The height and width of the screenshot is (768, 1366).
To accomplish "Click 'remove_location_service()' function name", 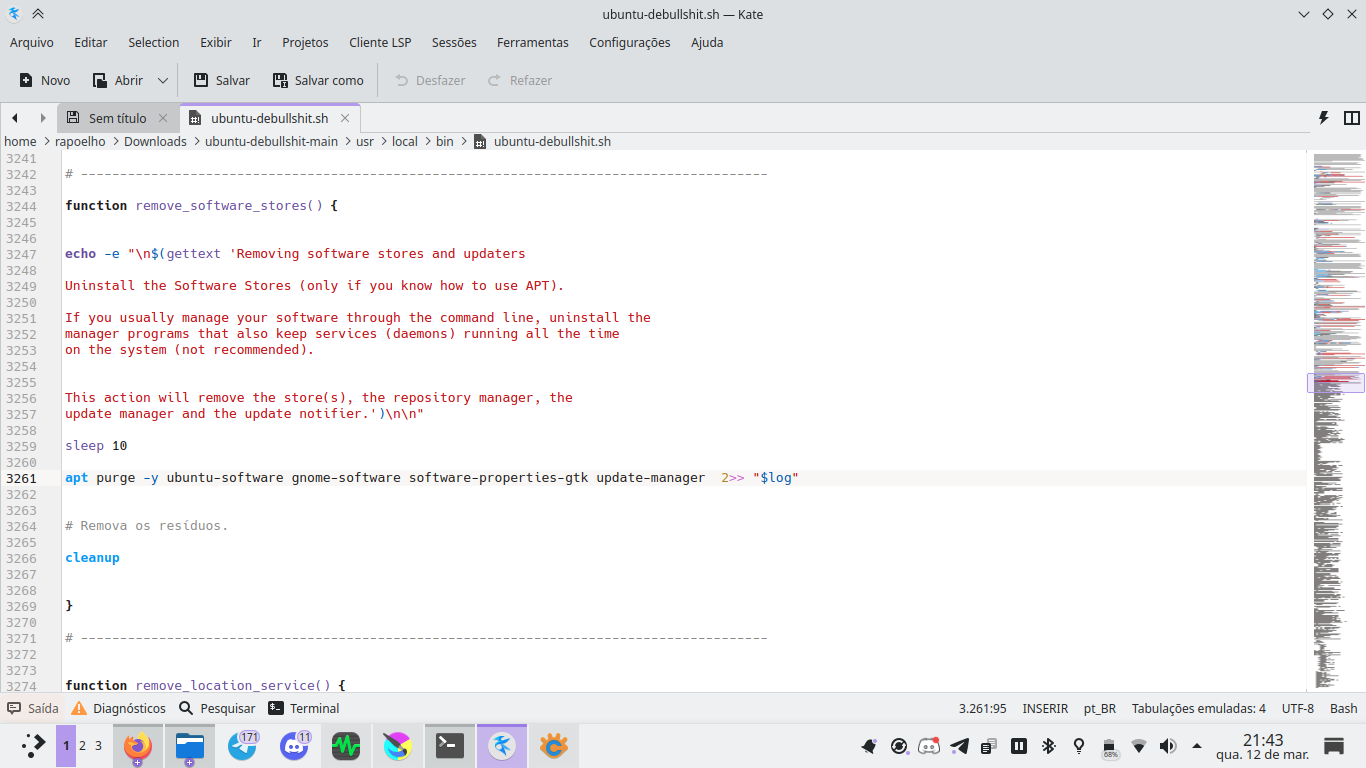I will [x=233, y=685].
